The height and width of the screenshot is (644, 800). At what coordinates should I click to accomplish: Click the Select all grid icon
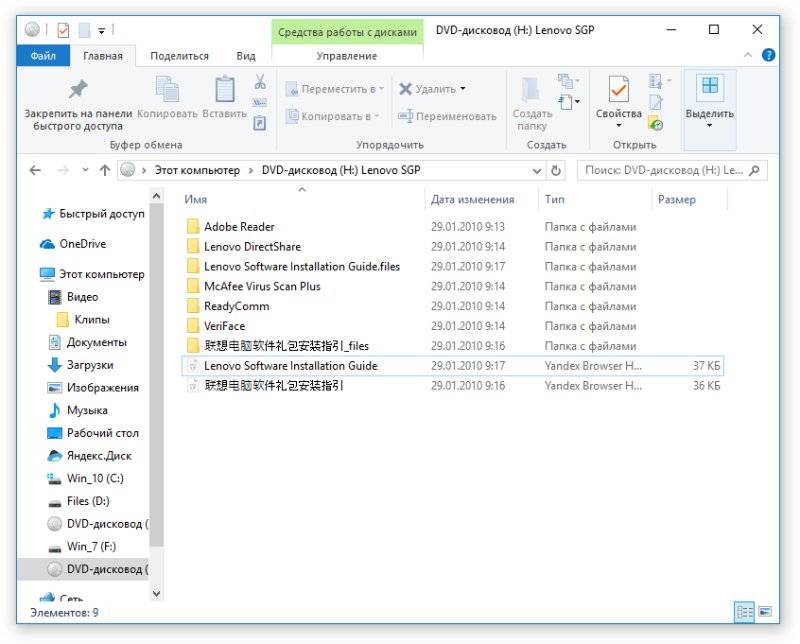click(709, 85)
